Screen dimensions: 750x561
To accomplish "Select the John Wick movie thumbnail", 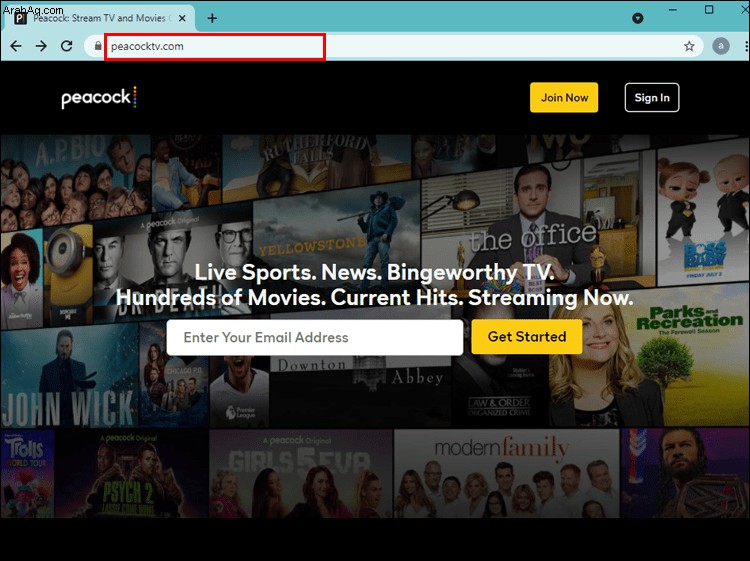I will (x=69, y=375).
